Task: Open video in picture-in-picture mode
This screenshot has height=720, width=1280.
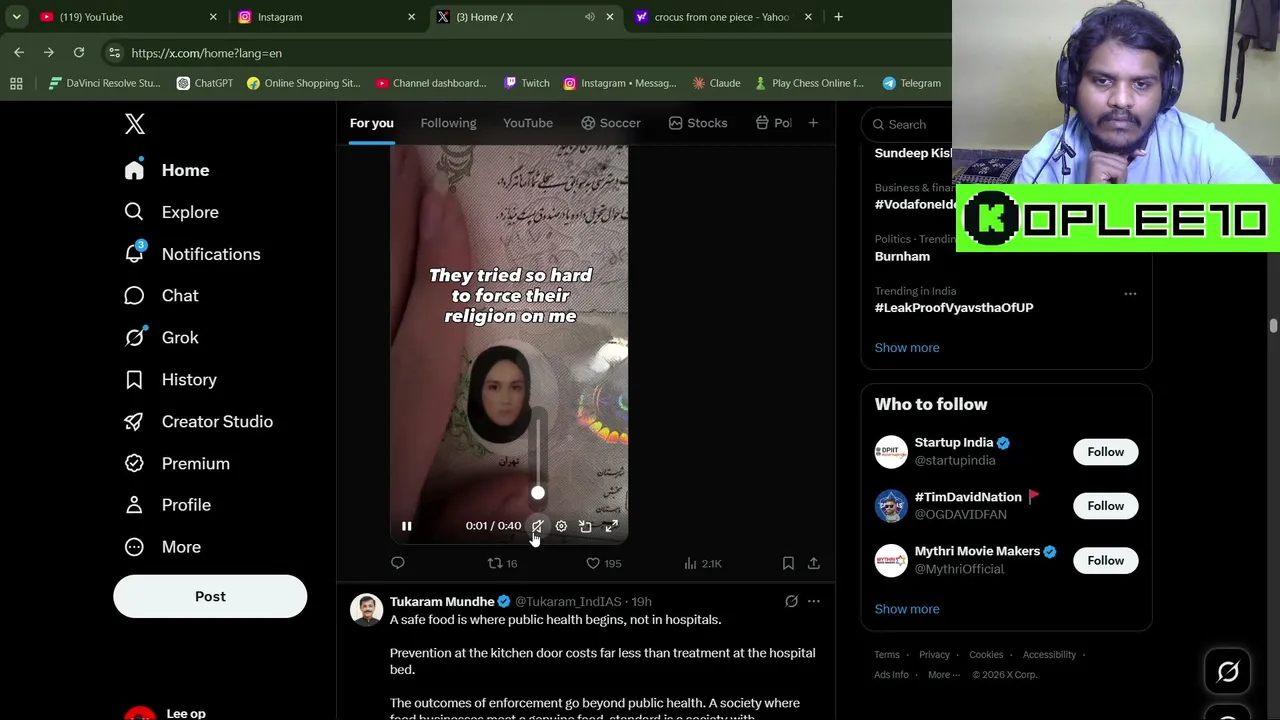Action: (586, 526)
